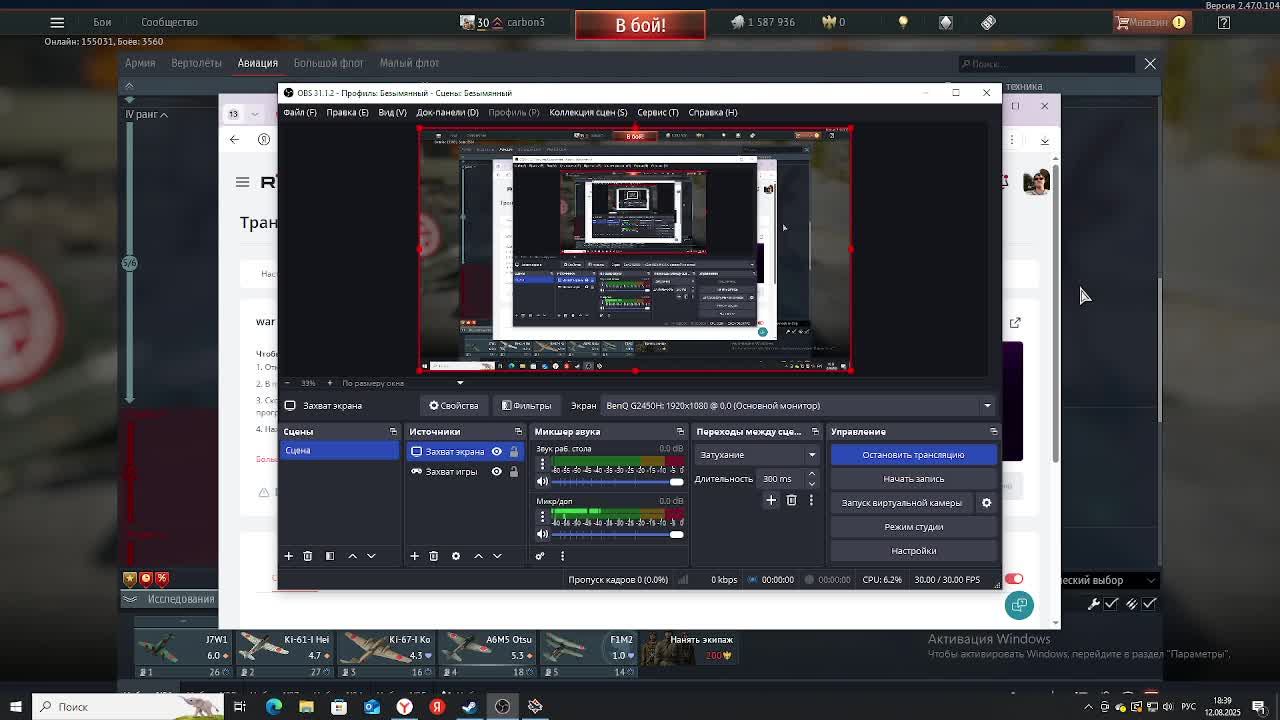Move the selected source up
The image size is (1280, 720).
point(478,556)
